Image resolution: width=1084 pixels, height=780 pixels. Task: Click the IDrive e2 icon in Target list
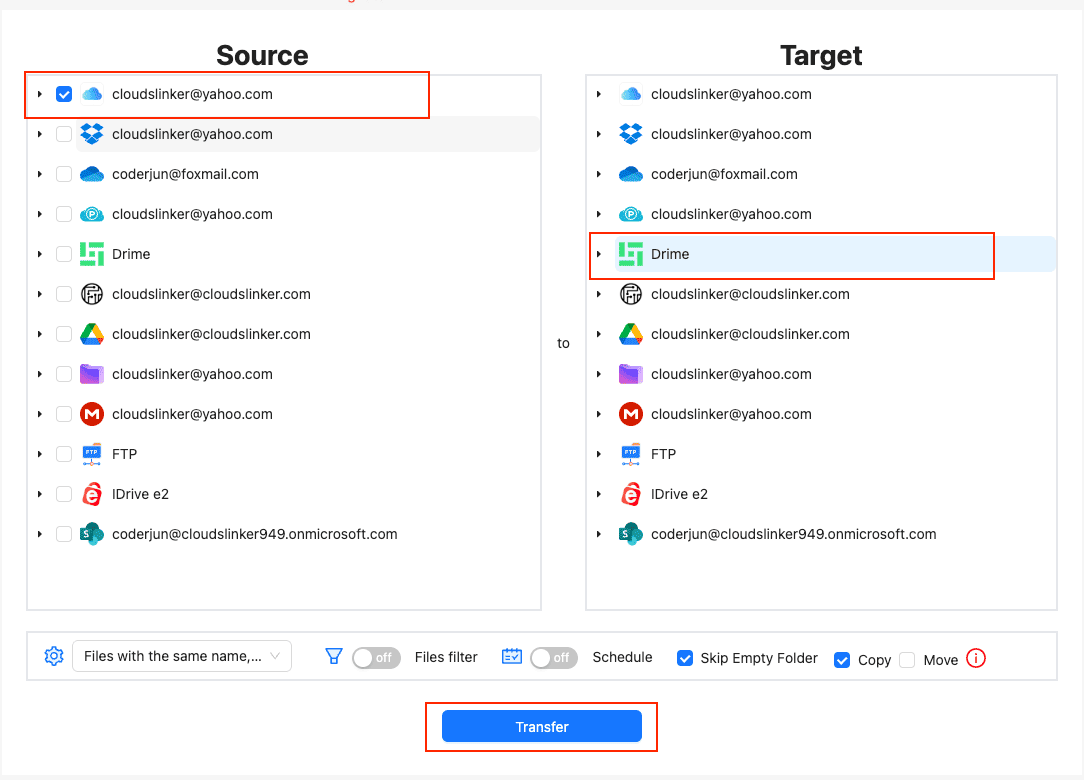coord(630,494)
